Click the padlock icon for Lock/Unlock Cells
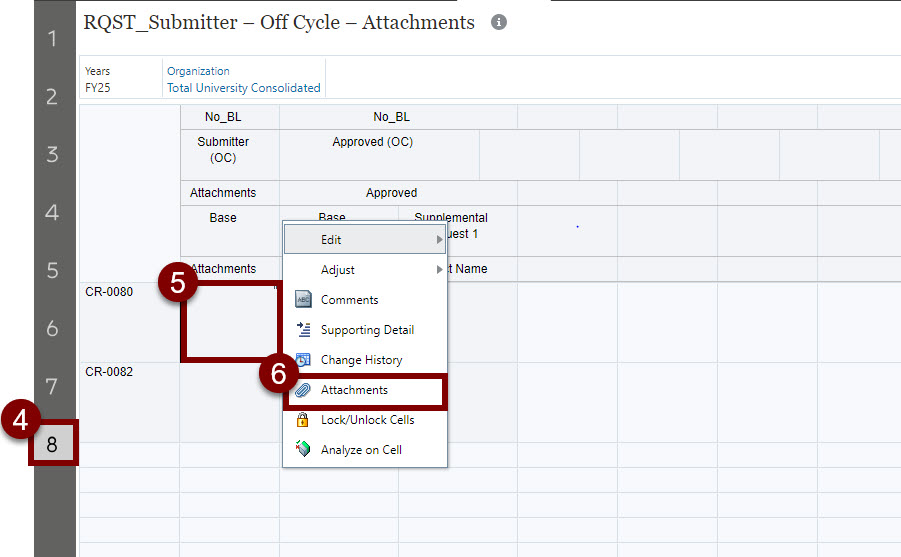Viewport: 901px width, 557px height. pos(303,420)
